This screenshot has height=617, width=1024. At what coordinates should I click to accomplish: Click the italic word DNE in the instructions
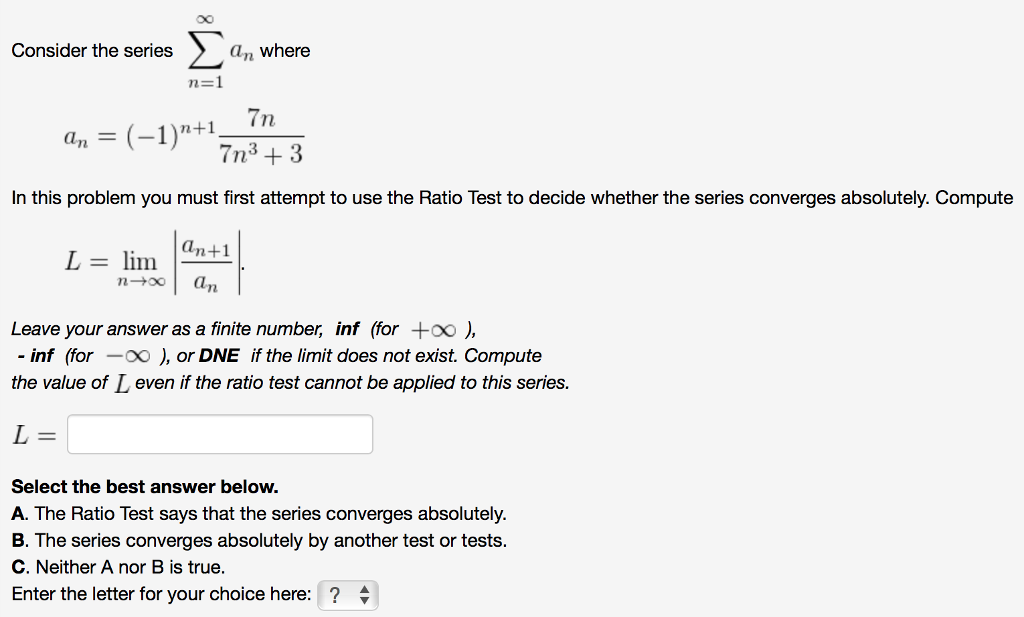pos(220,355)
